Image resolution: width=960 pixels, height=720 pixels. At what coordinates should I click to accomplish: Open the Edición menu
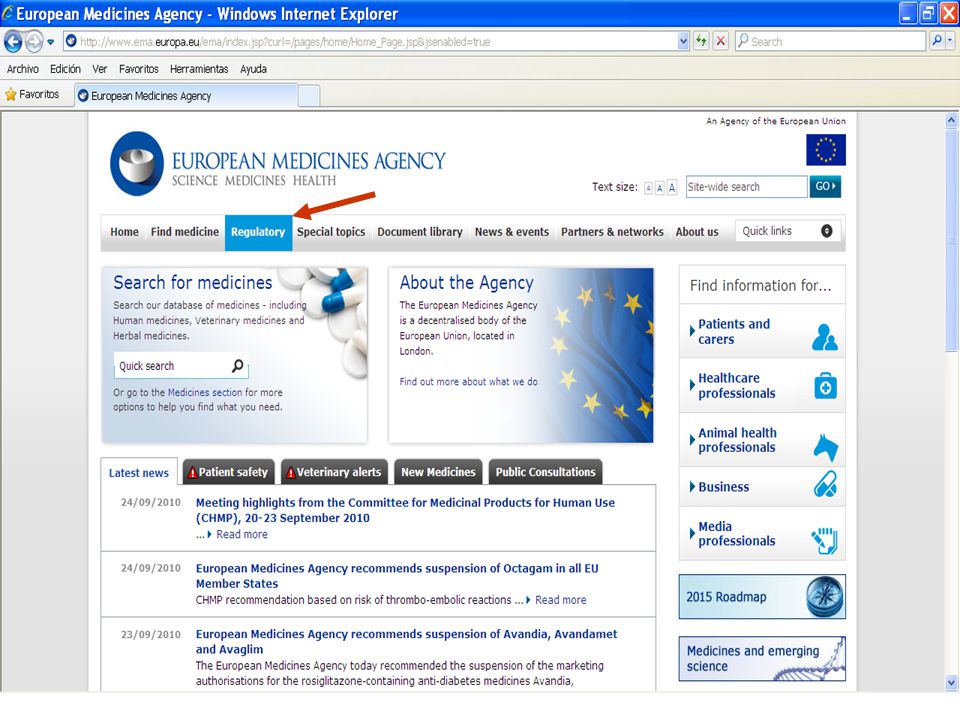66,69
